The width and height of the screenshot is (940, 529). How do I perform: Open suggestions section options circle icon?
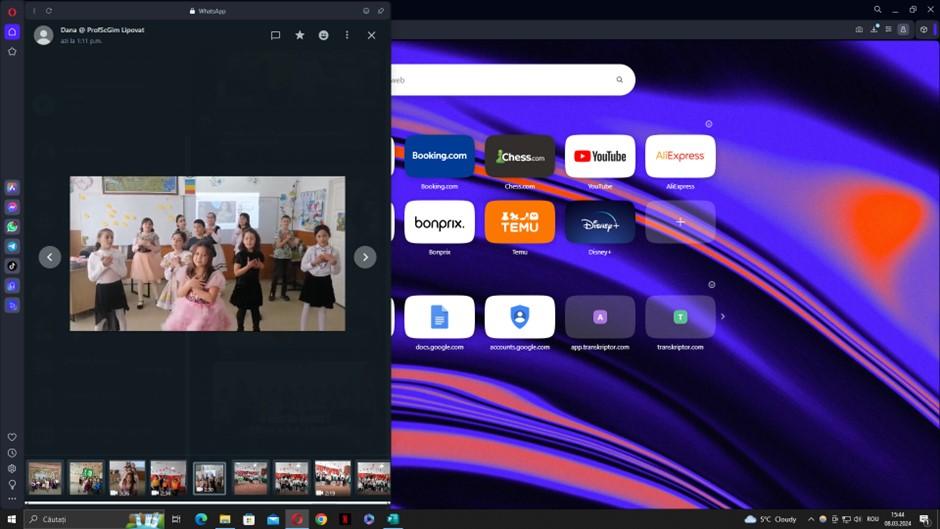(712, 285)
